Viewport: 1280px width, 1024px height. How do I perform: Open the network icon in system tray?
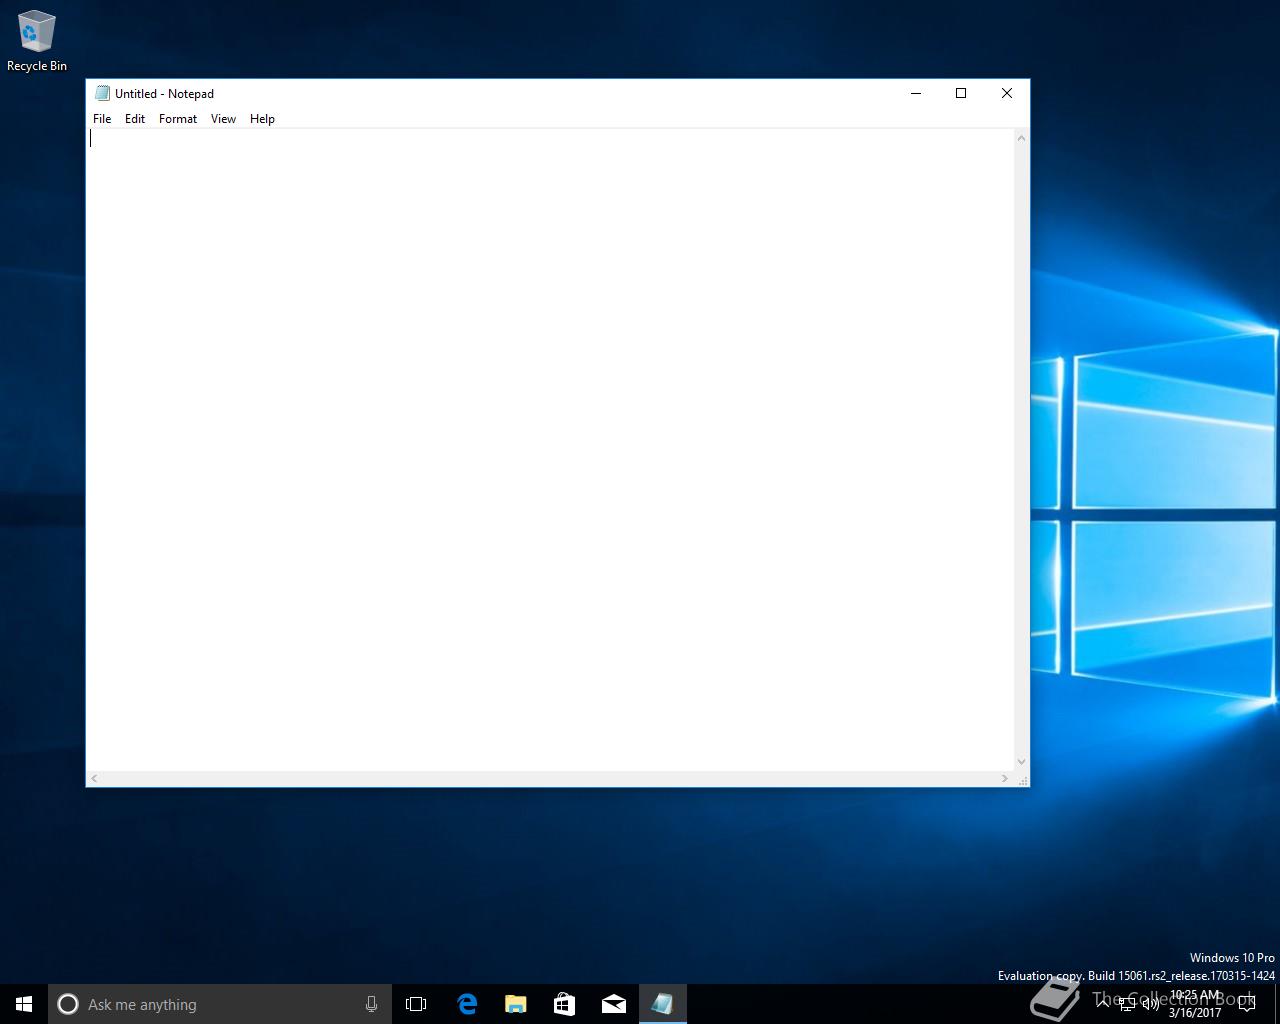[1127, 1004]
